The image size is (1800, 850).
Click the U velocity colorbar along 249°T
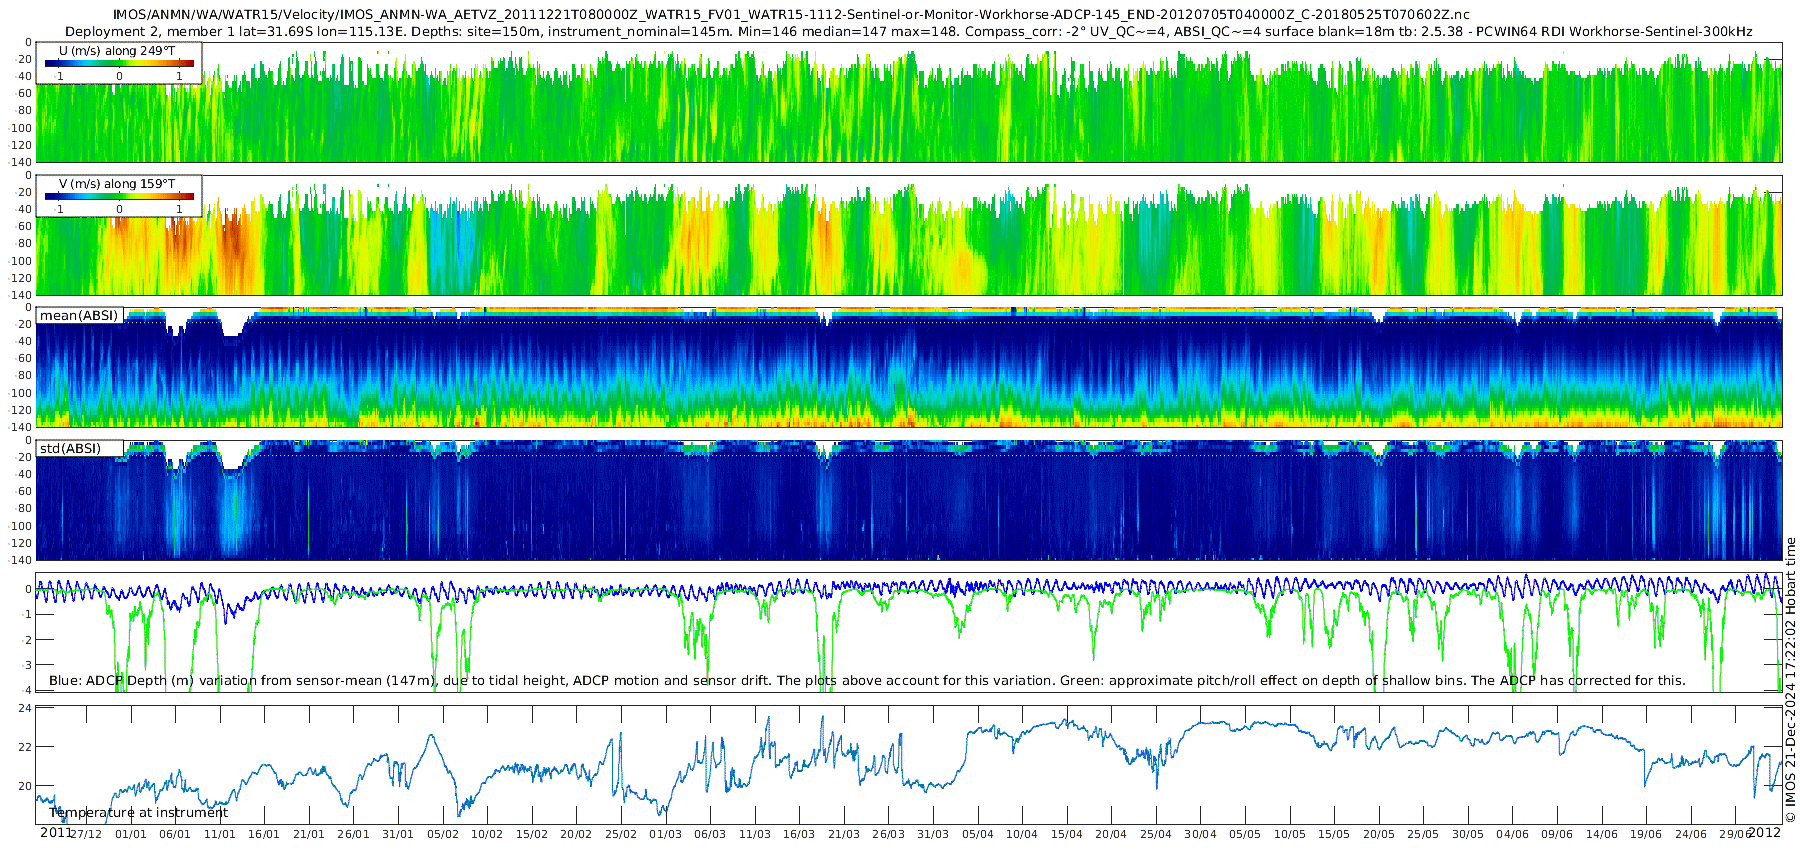[x=119, y=64]
